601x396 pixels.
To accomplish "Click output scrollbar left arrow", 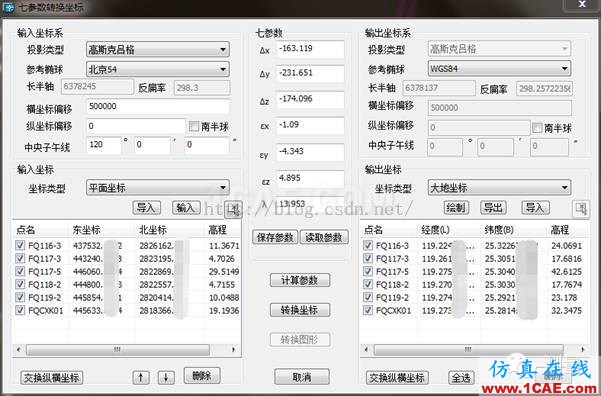I will (x=366, y=350).
